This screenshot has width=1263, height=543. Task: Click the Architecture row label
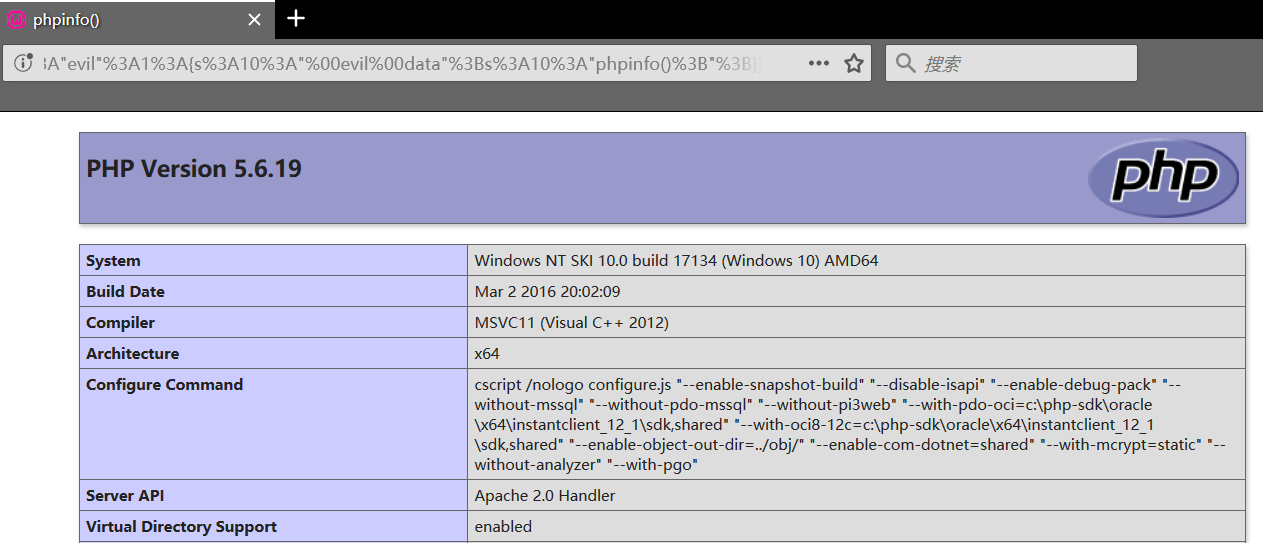[132, 354]
